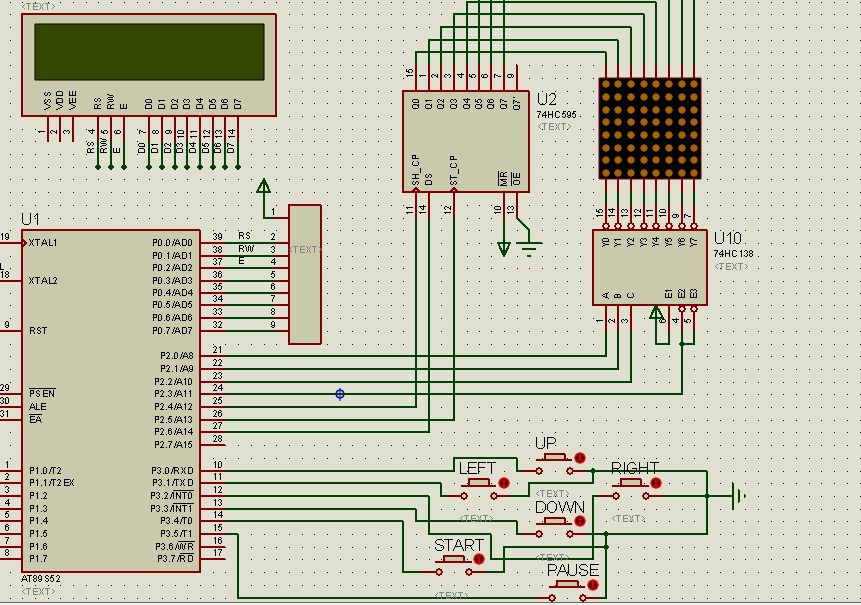Viewport: 861px width, 605px height.
Task: Click the PAUSE push-button switch symbol
Action: tap(568, 591)
